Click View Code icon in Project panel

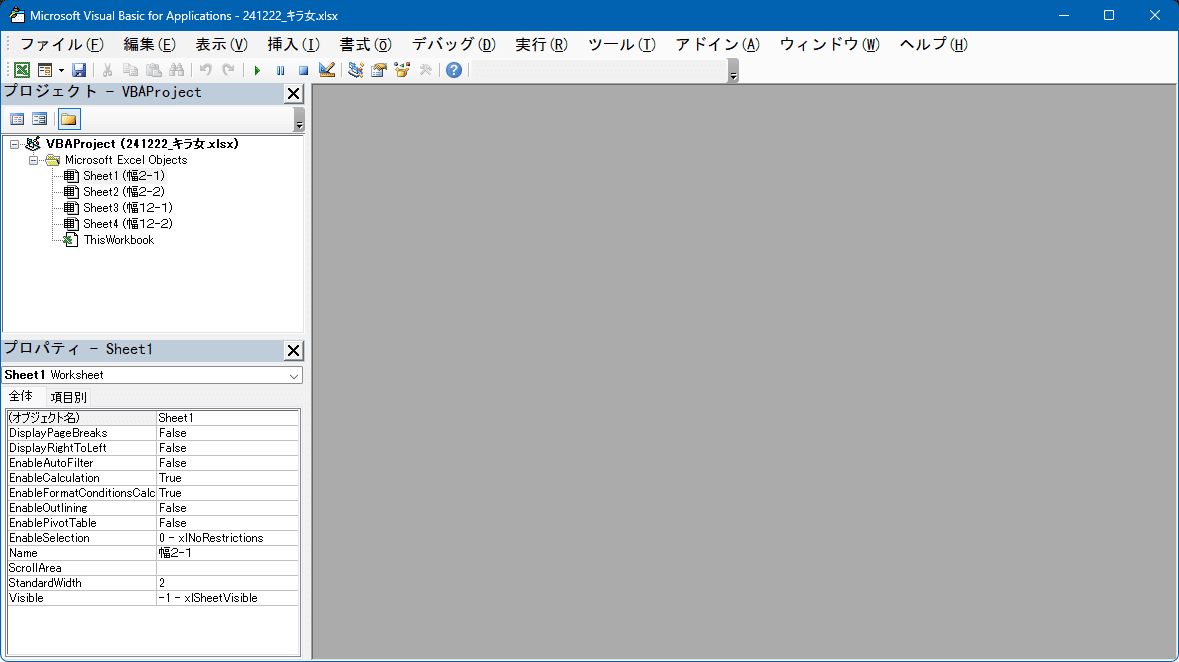[17, 119]
